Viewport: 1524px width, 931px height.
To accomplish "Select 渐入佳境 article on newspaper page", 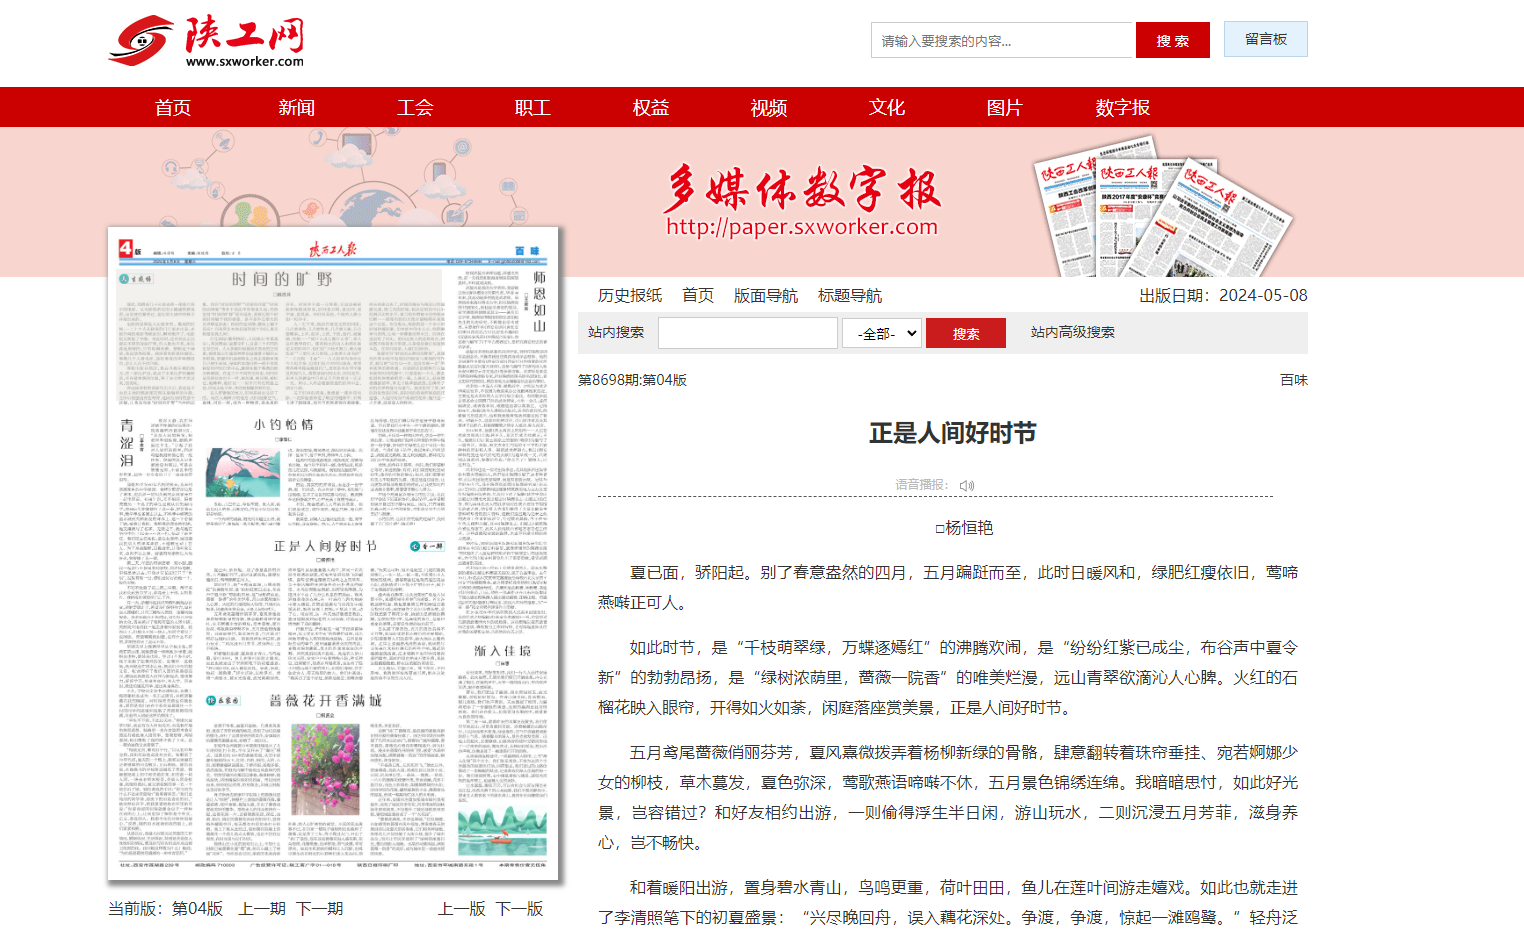I will tap(503, 650).
